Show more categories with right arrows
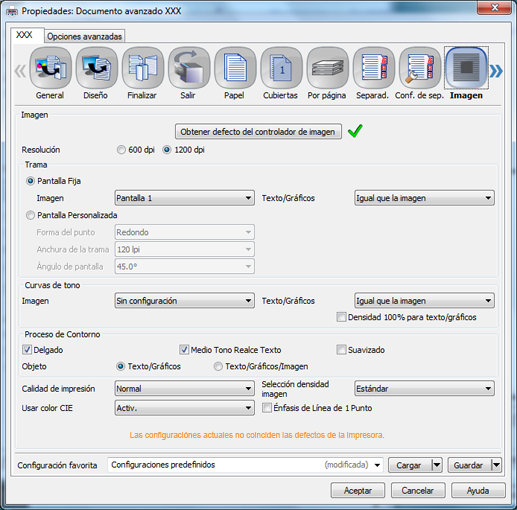This screenshot has height=510, width=517. (x=496, y=71)
